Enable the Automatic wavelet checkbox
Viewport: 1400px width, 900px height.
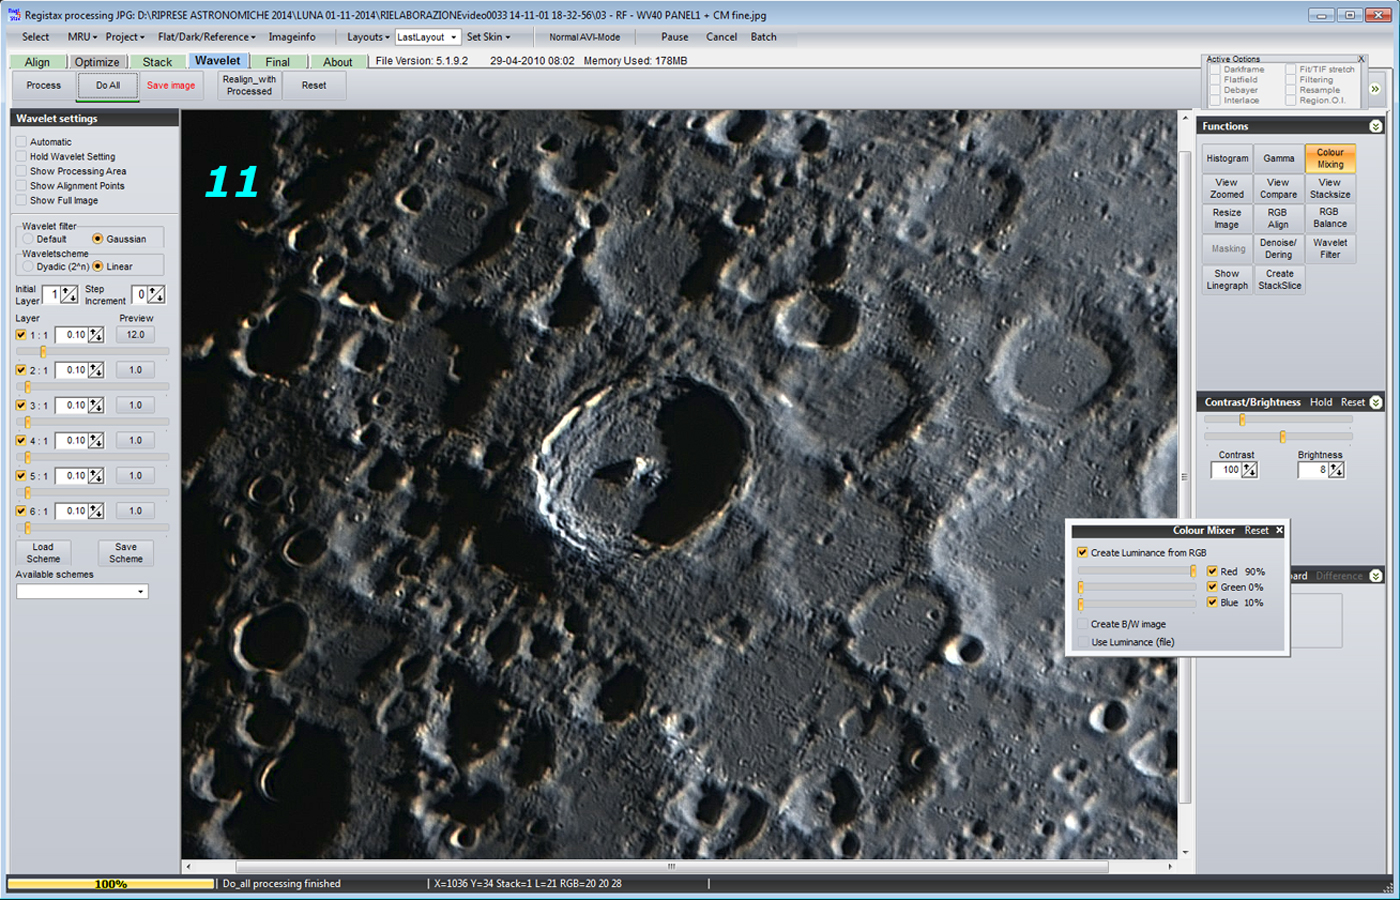click(21, 142)
